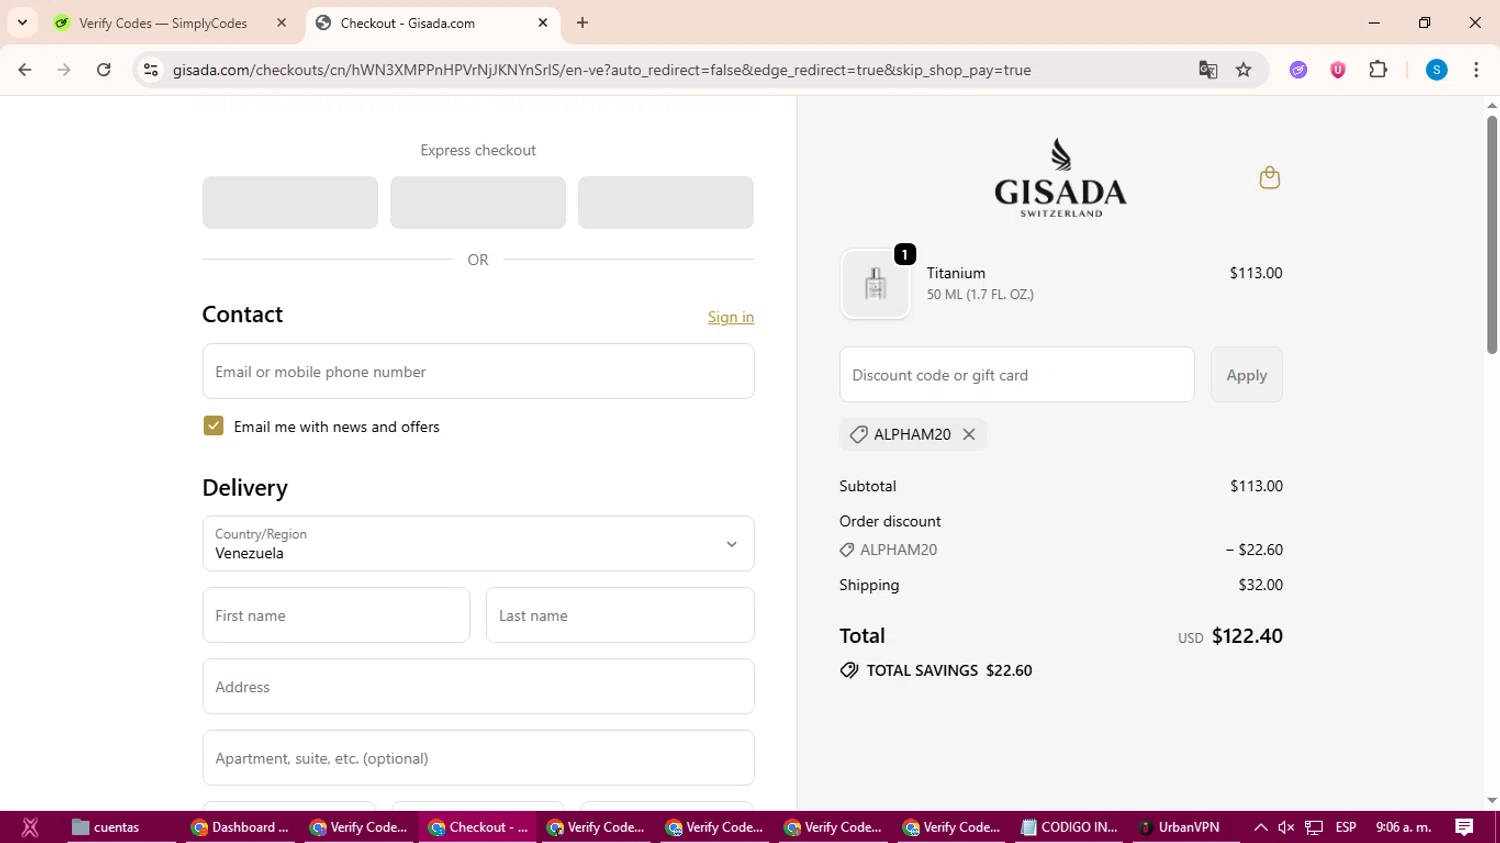Focus the Email or mobile phone number field
1500x843 pixels.
[478, 371]
